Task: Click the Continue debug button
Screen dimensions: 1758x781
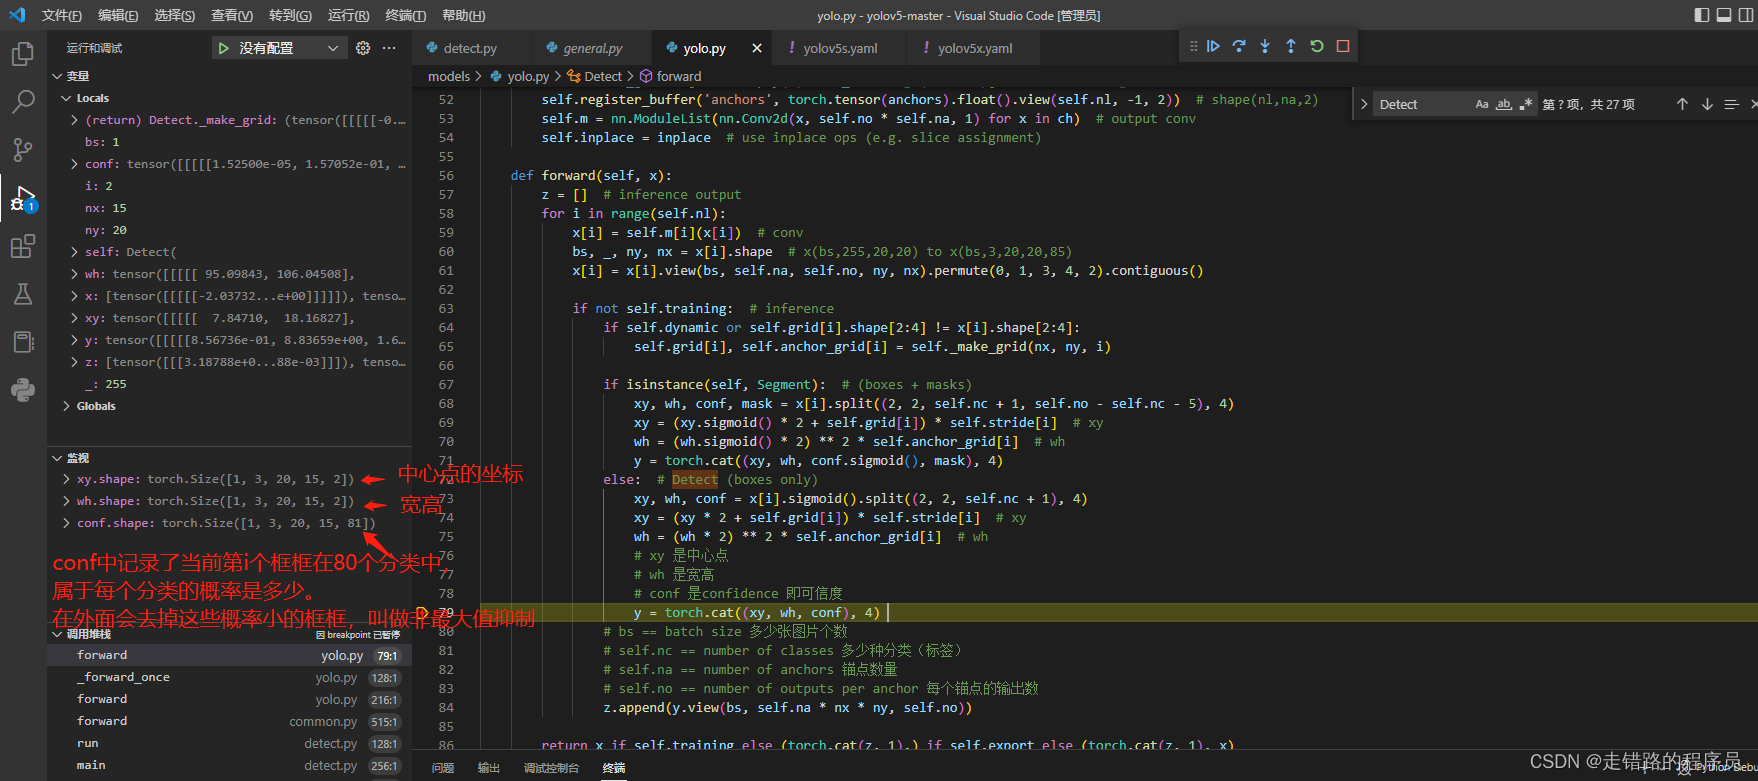Action: 1213,46
